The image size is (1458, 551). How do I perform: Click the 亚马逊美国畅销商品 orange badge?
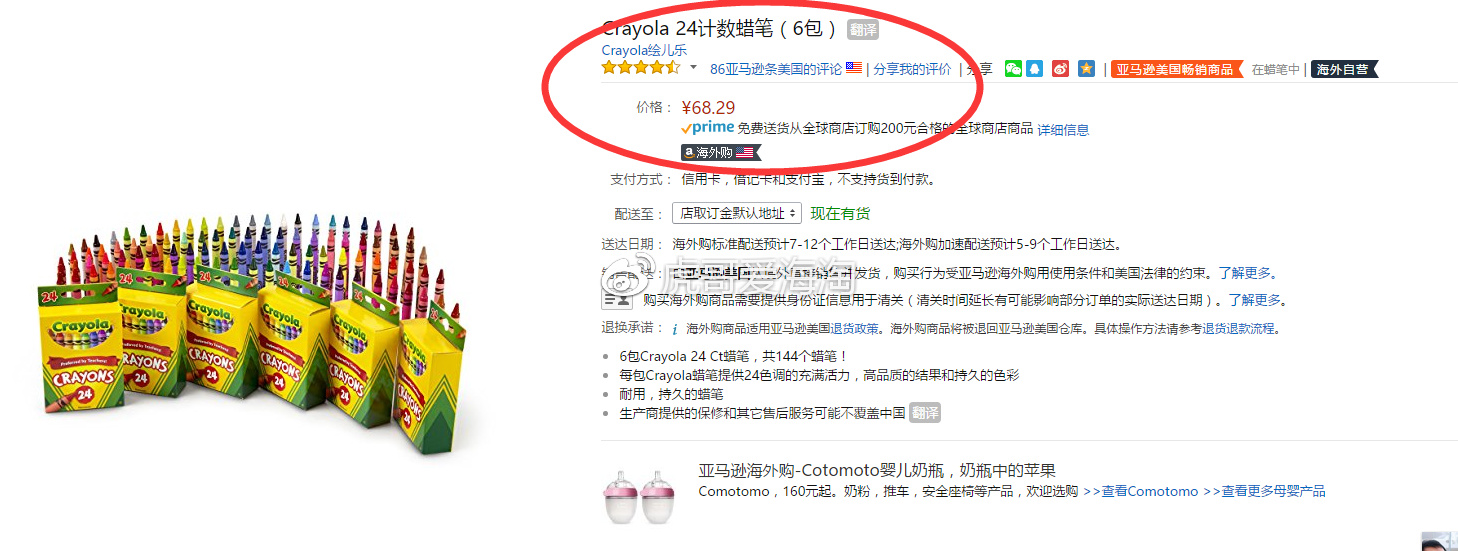[1178, 69]
